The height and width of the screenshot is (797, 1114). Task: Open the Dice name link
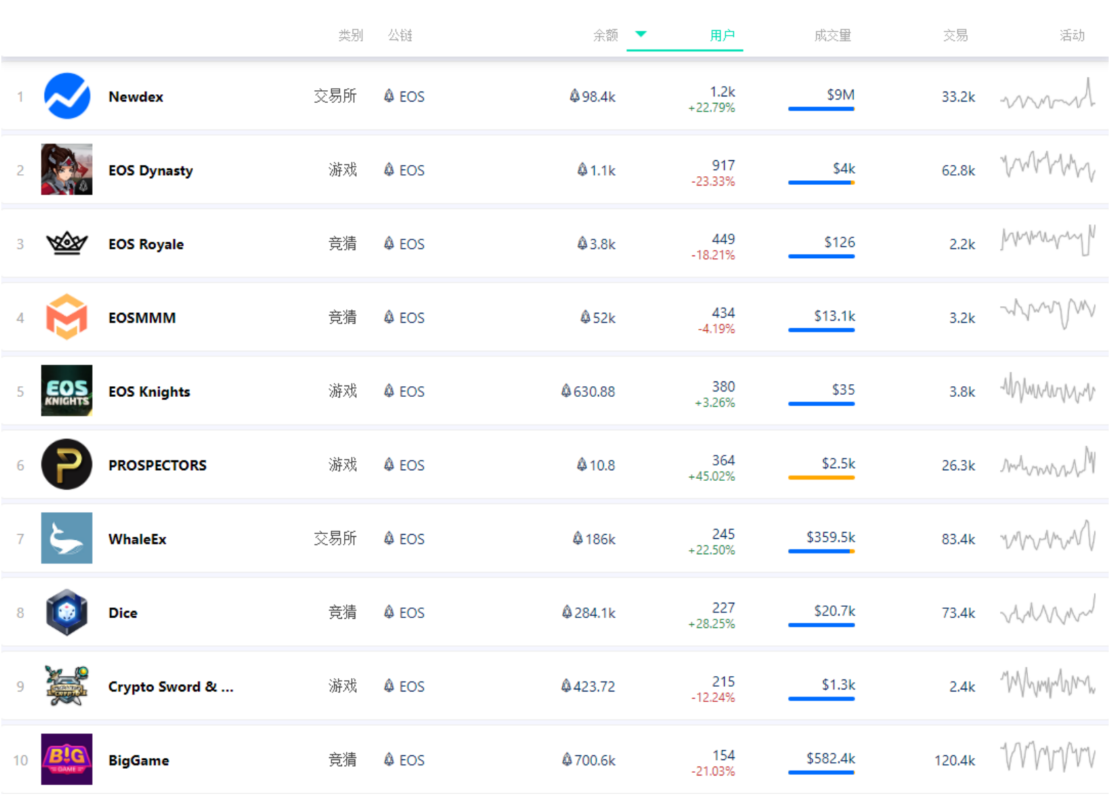123,613
